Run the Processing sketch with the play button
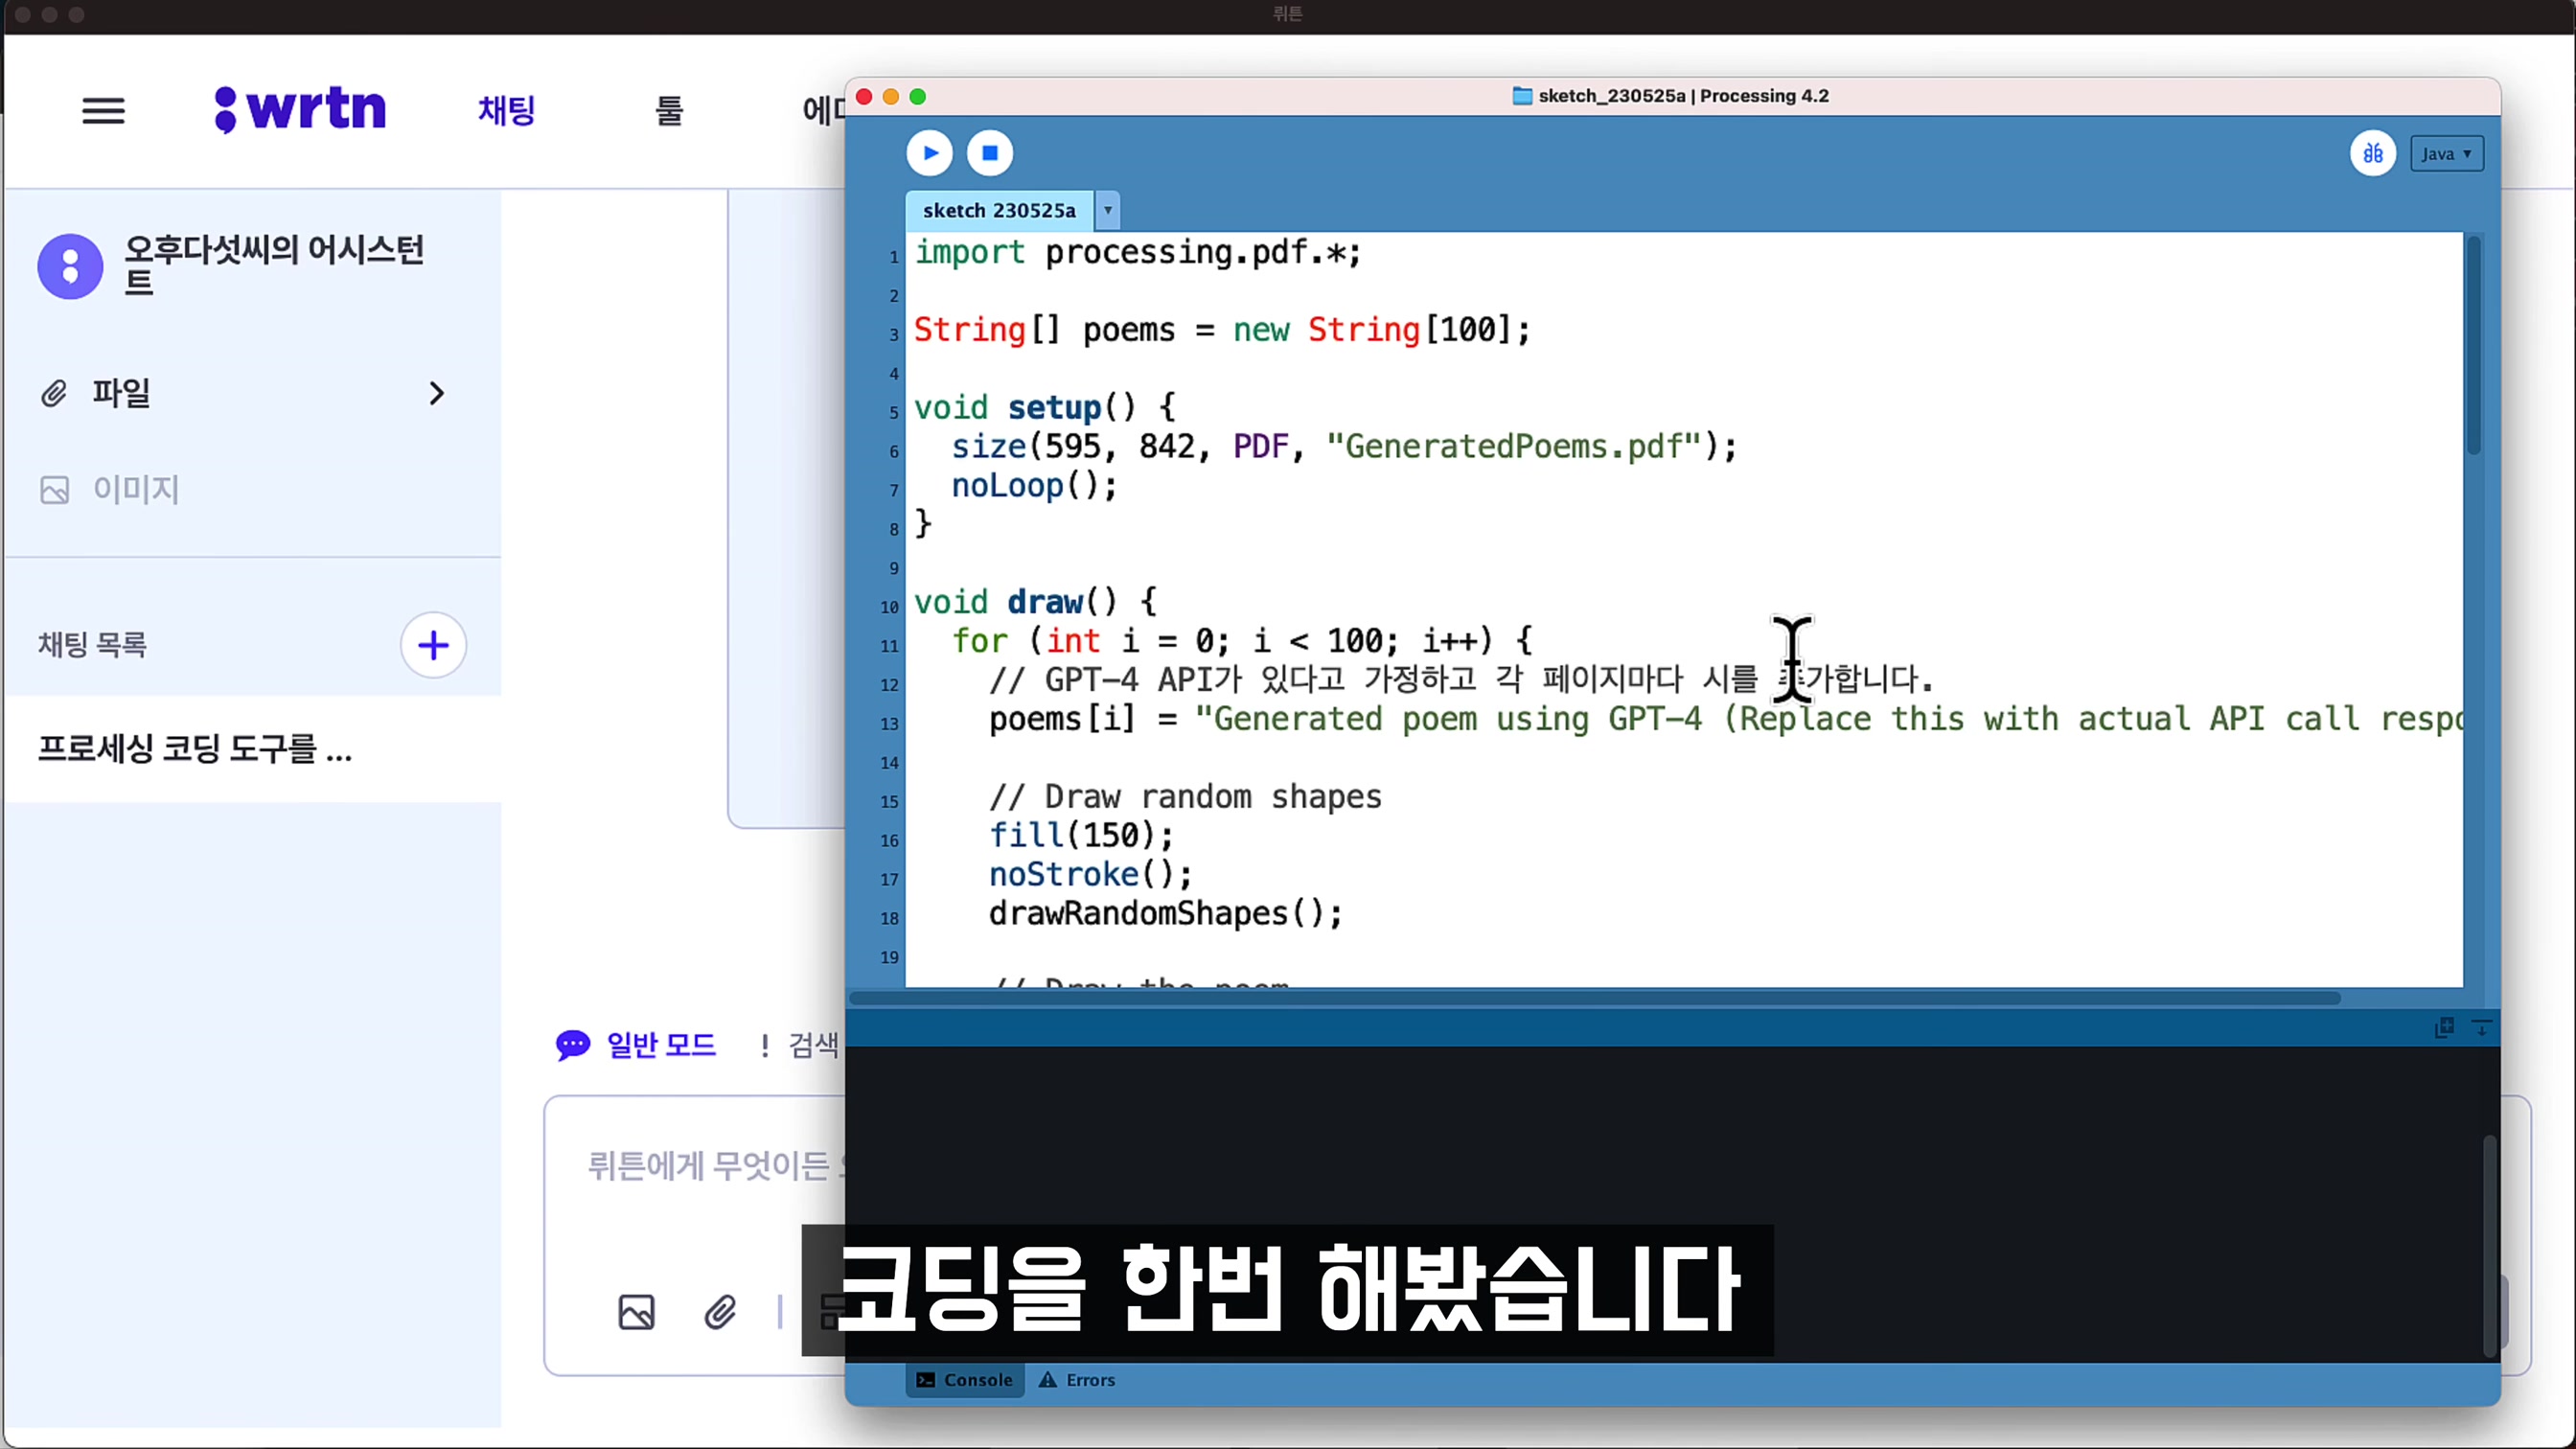Screen dimensions: 2576x1449 pyautogui.click(x=929, y=153)
